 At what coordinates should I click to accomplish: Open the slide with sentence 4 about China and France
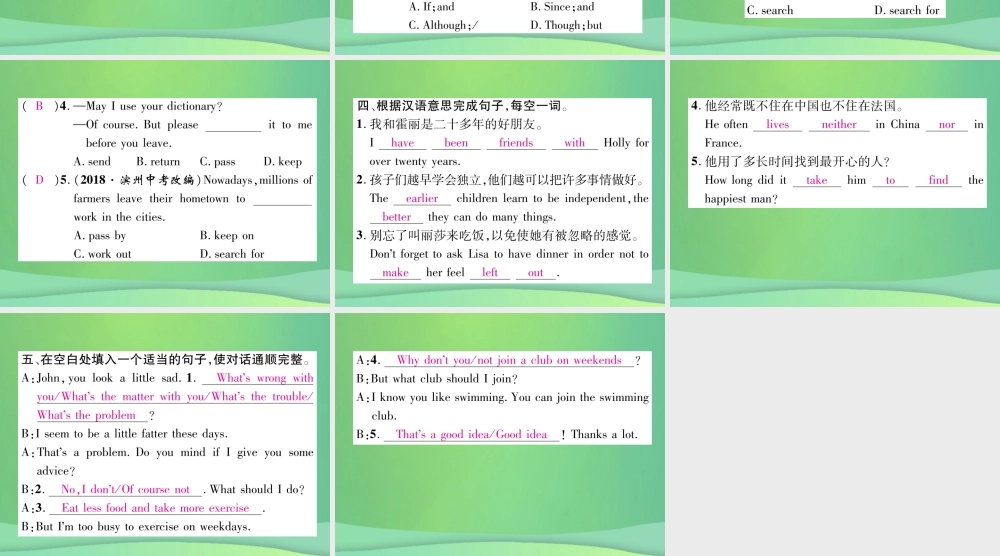[x=835, y=184]
